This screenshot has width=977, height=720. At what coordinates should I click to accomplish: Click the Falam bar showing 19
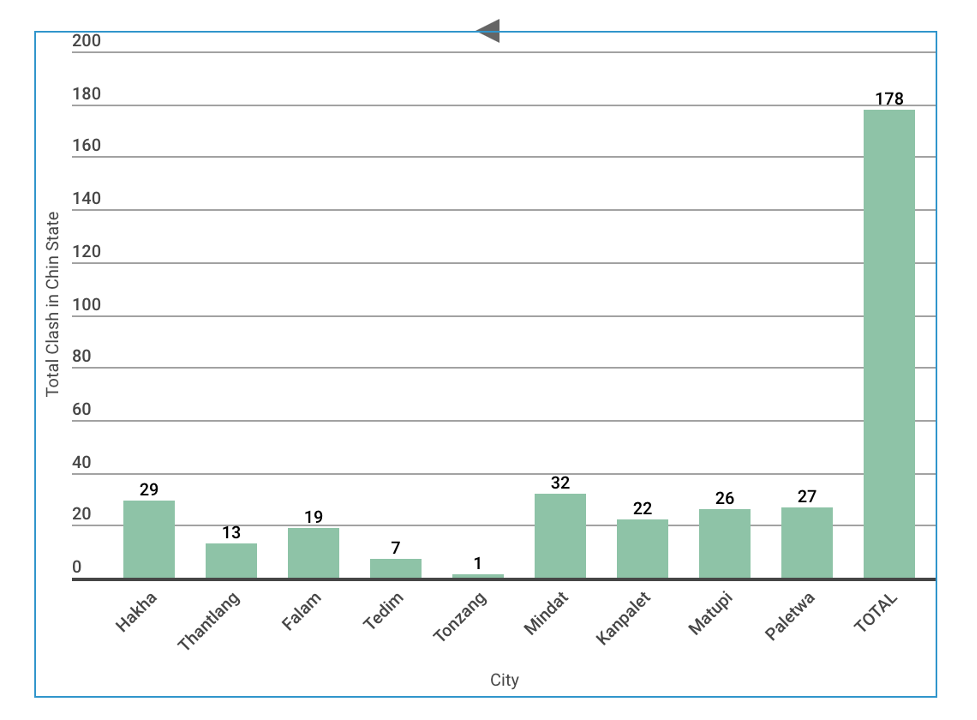click(x=313, y=552)
